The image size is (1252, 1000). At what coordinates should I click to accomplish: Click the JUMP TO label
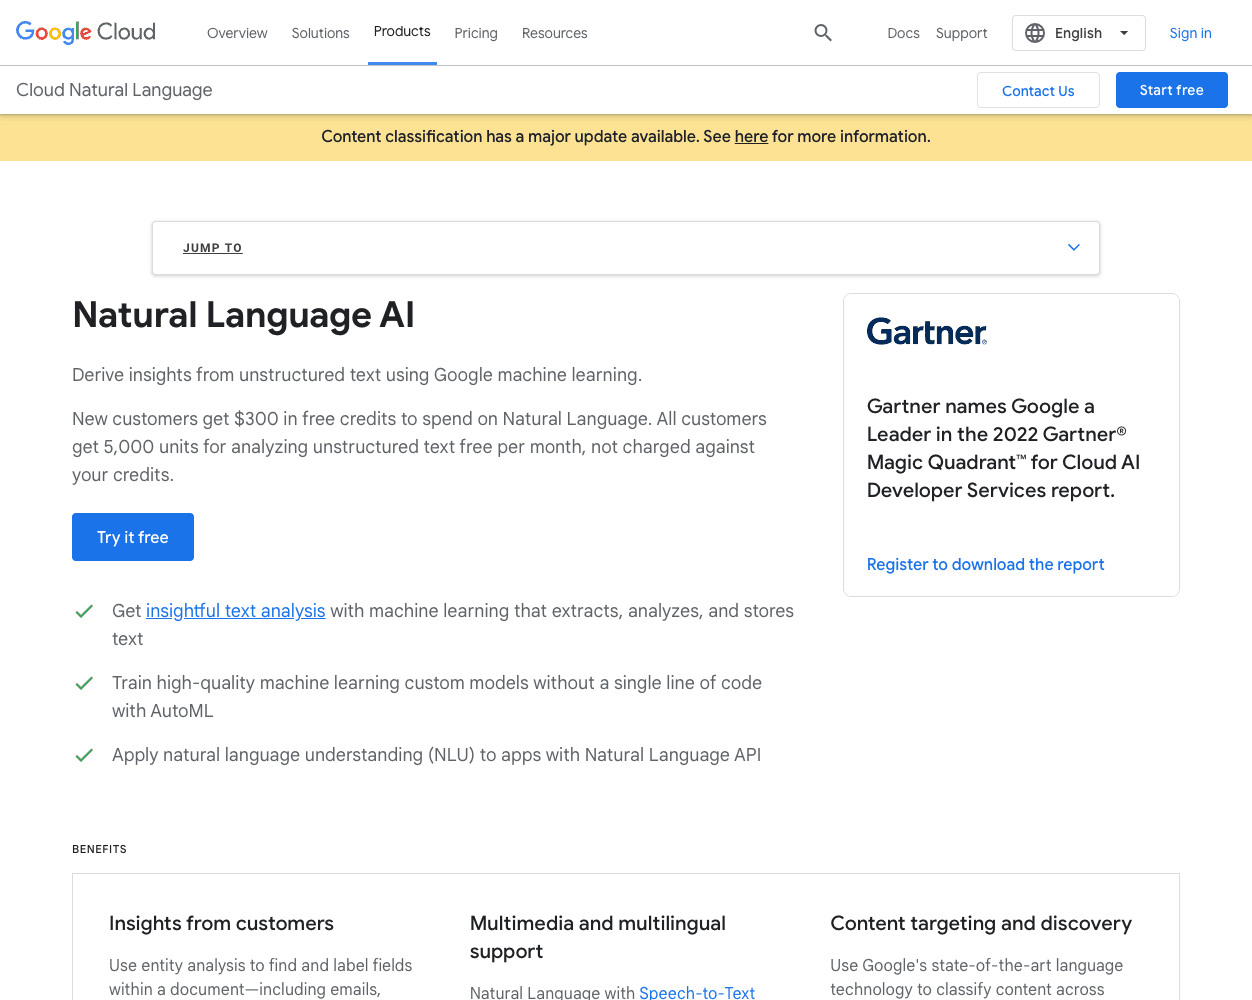coord(212,248)
